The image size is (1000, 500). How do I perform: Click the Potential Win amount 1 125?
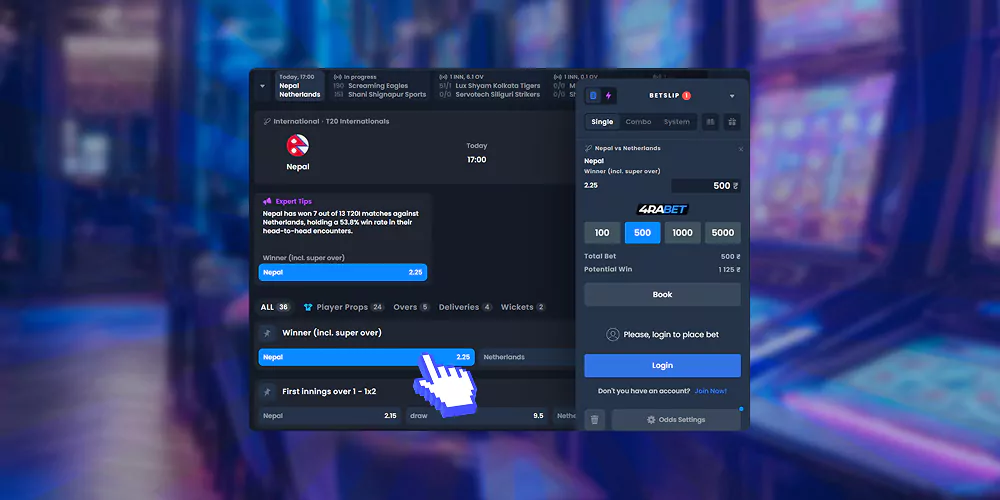pos(729,270)
